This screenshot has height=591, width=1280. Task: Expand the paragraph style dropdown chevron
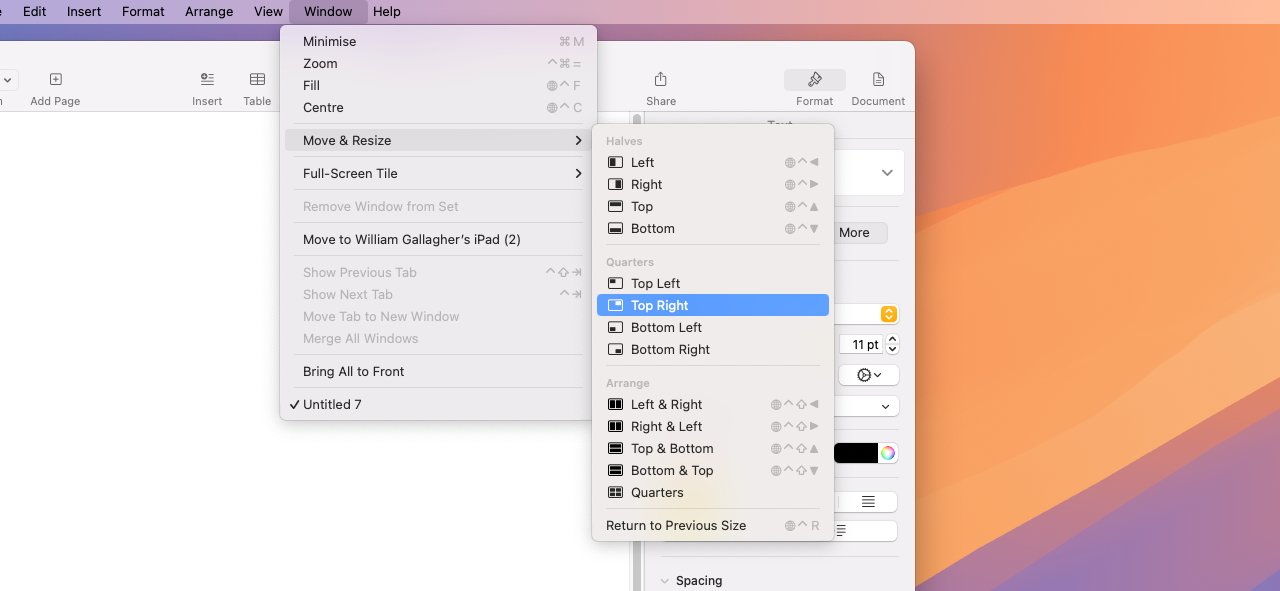[887, 173]
